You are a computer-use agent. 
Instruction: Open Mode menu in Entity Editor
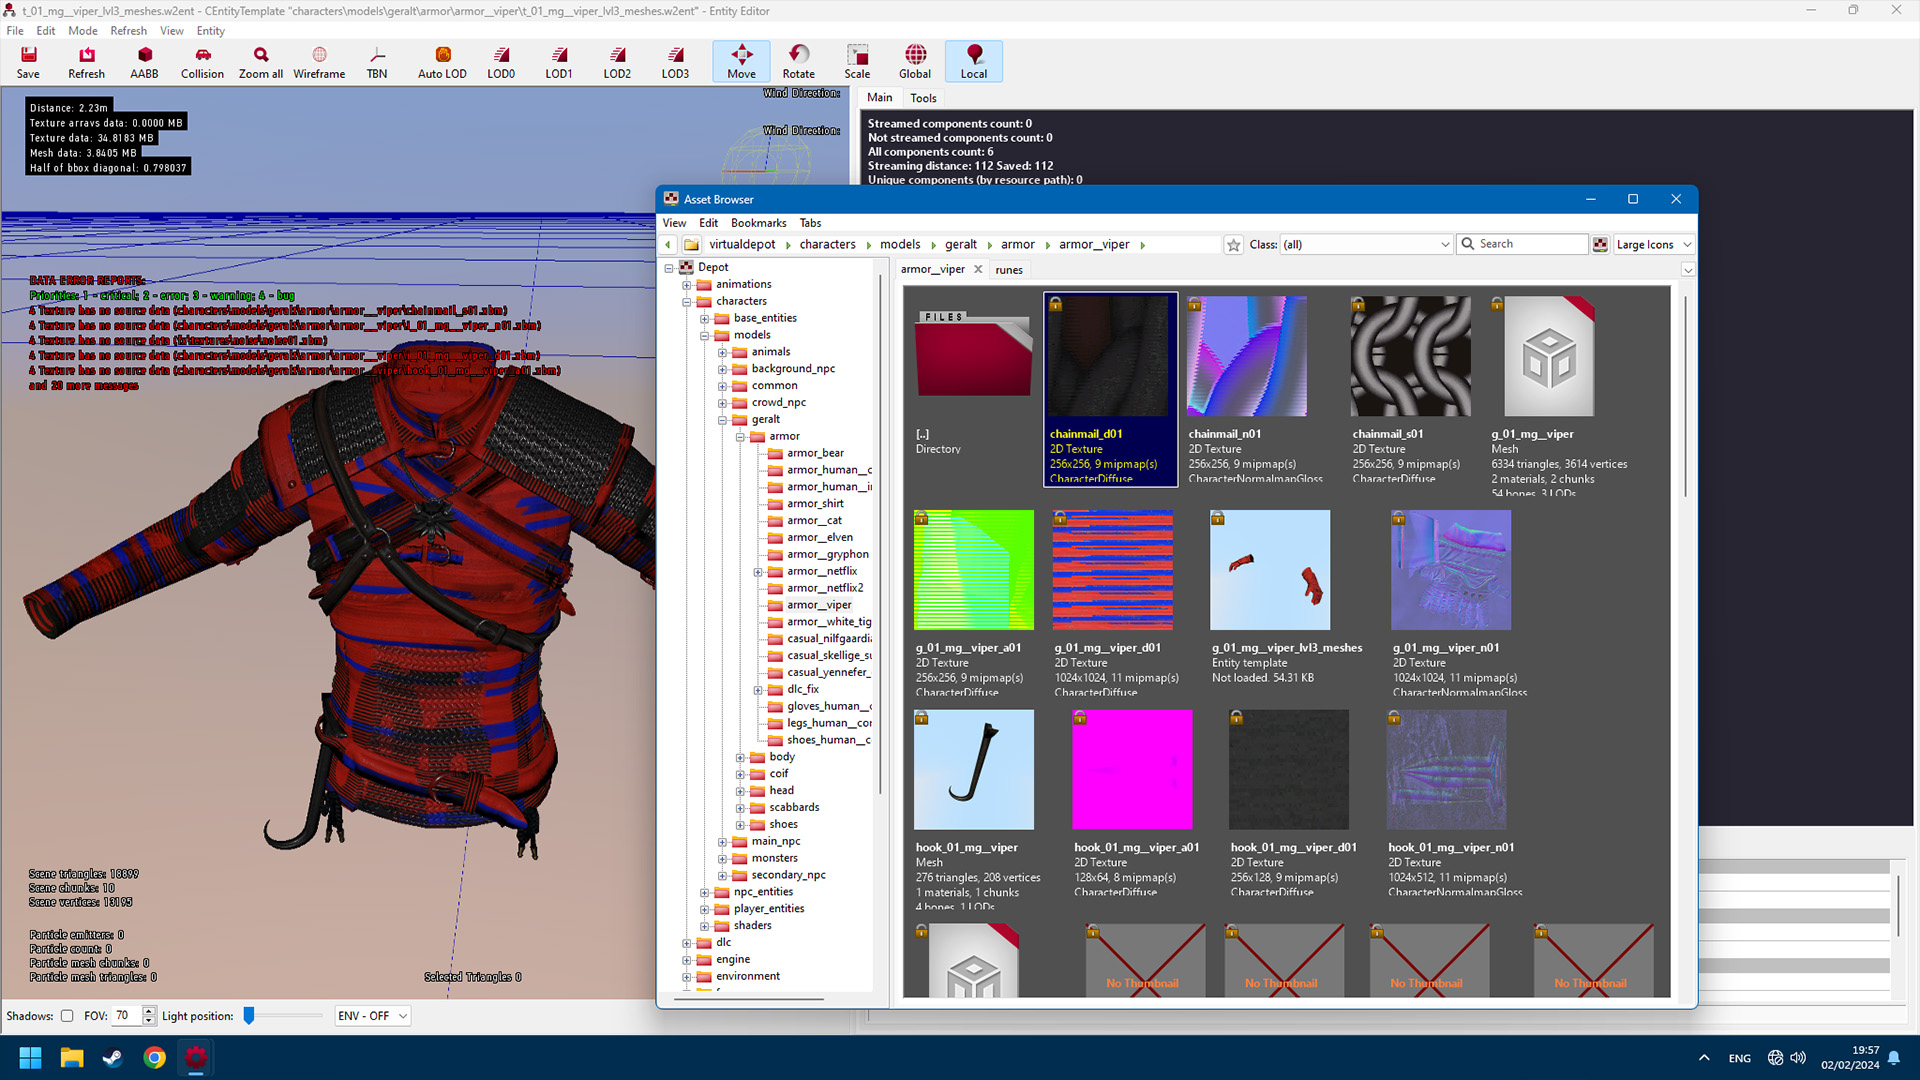(83, 31)
